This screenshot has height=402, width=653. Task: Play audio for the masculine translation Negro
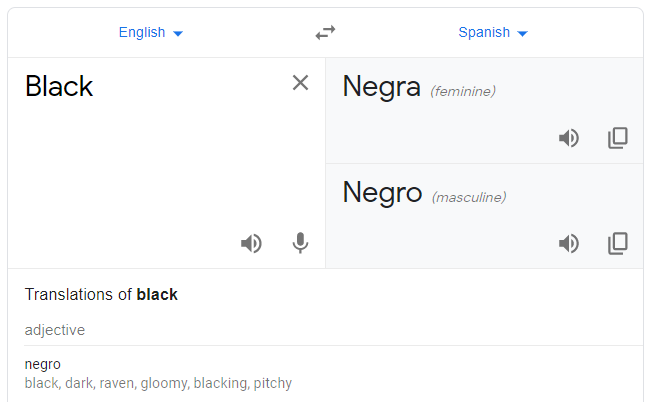pyautogui.click(x=569, y=244)
